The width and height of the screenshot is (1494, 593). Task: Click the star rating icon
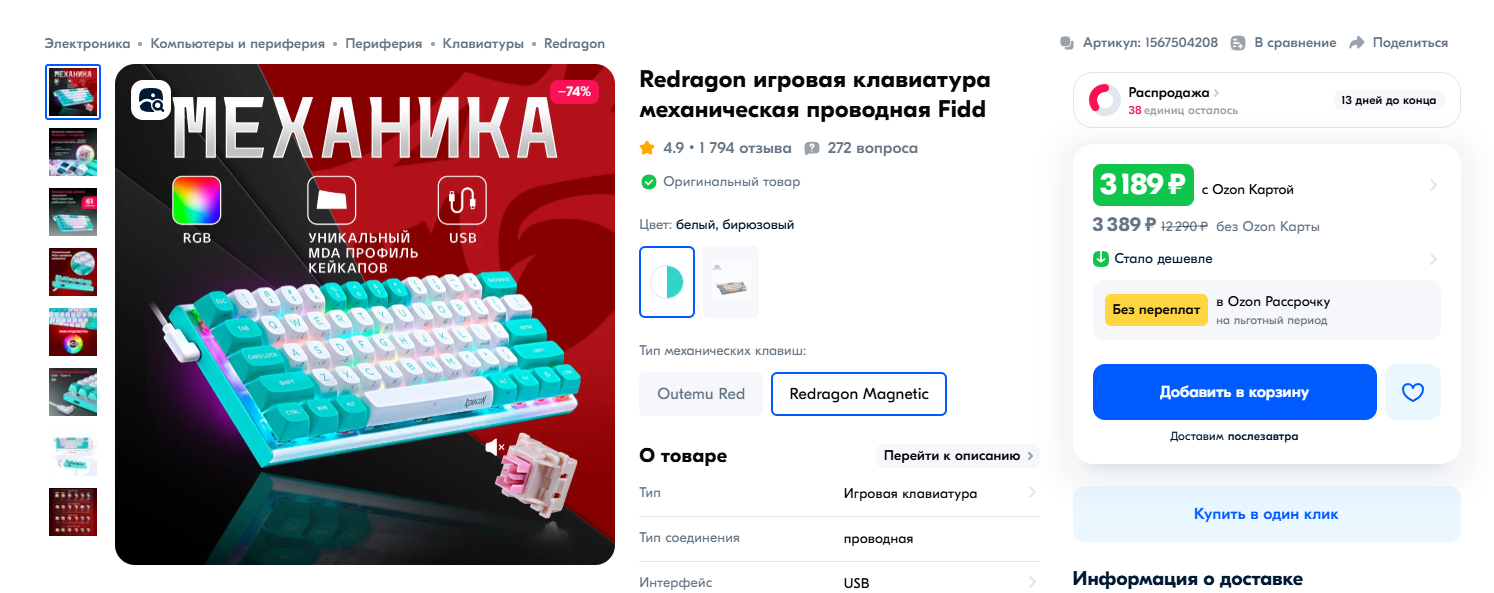click(x=647, y=148)
